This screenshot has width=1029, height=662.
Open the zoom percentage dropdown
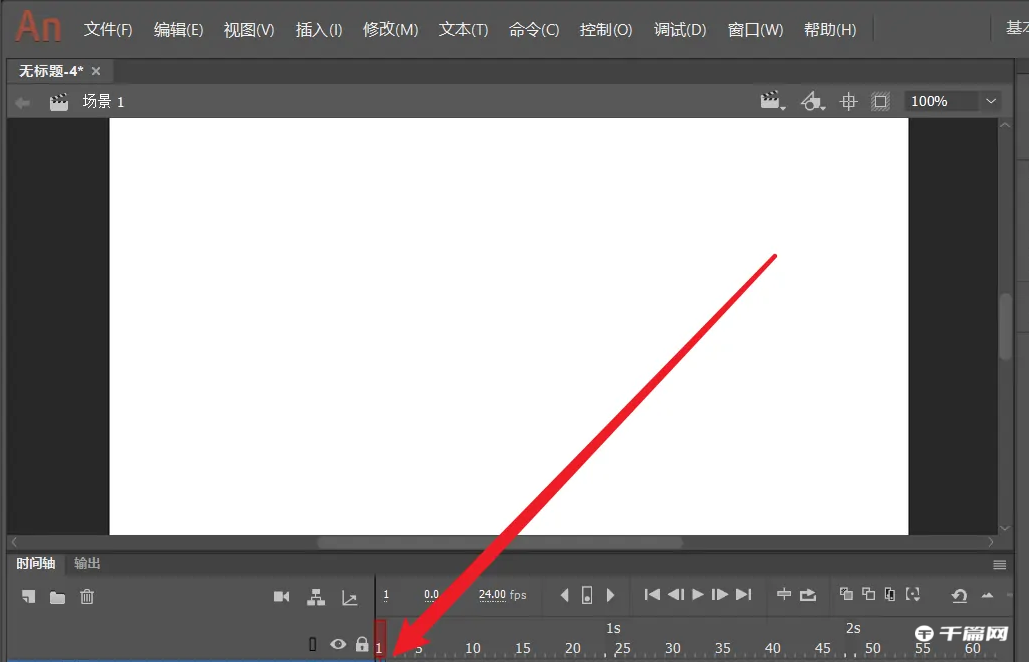pos(990,100)
